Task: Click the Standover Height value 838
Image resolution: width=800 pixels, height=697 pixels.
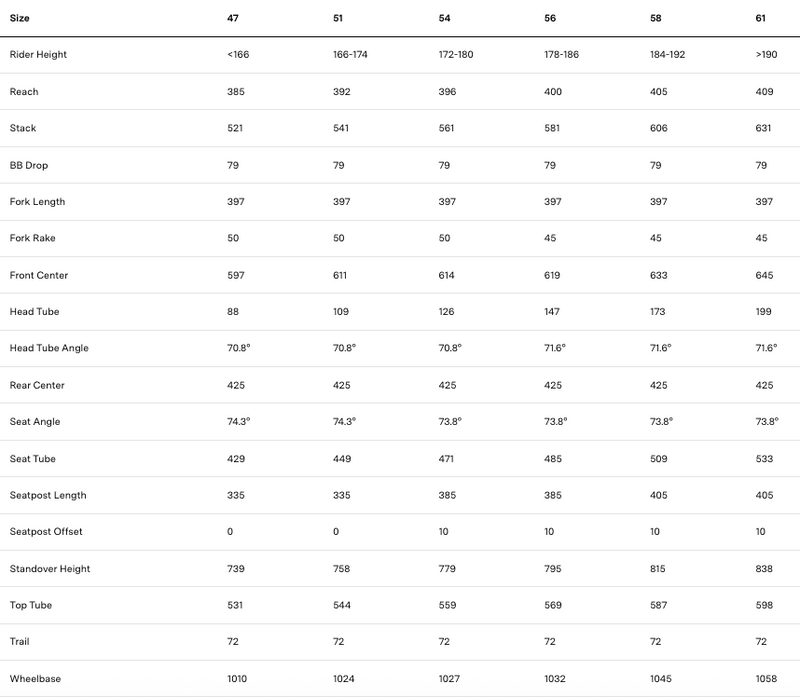Action: click(764, 569)
